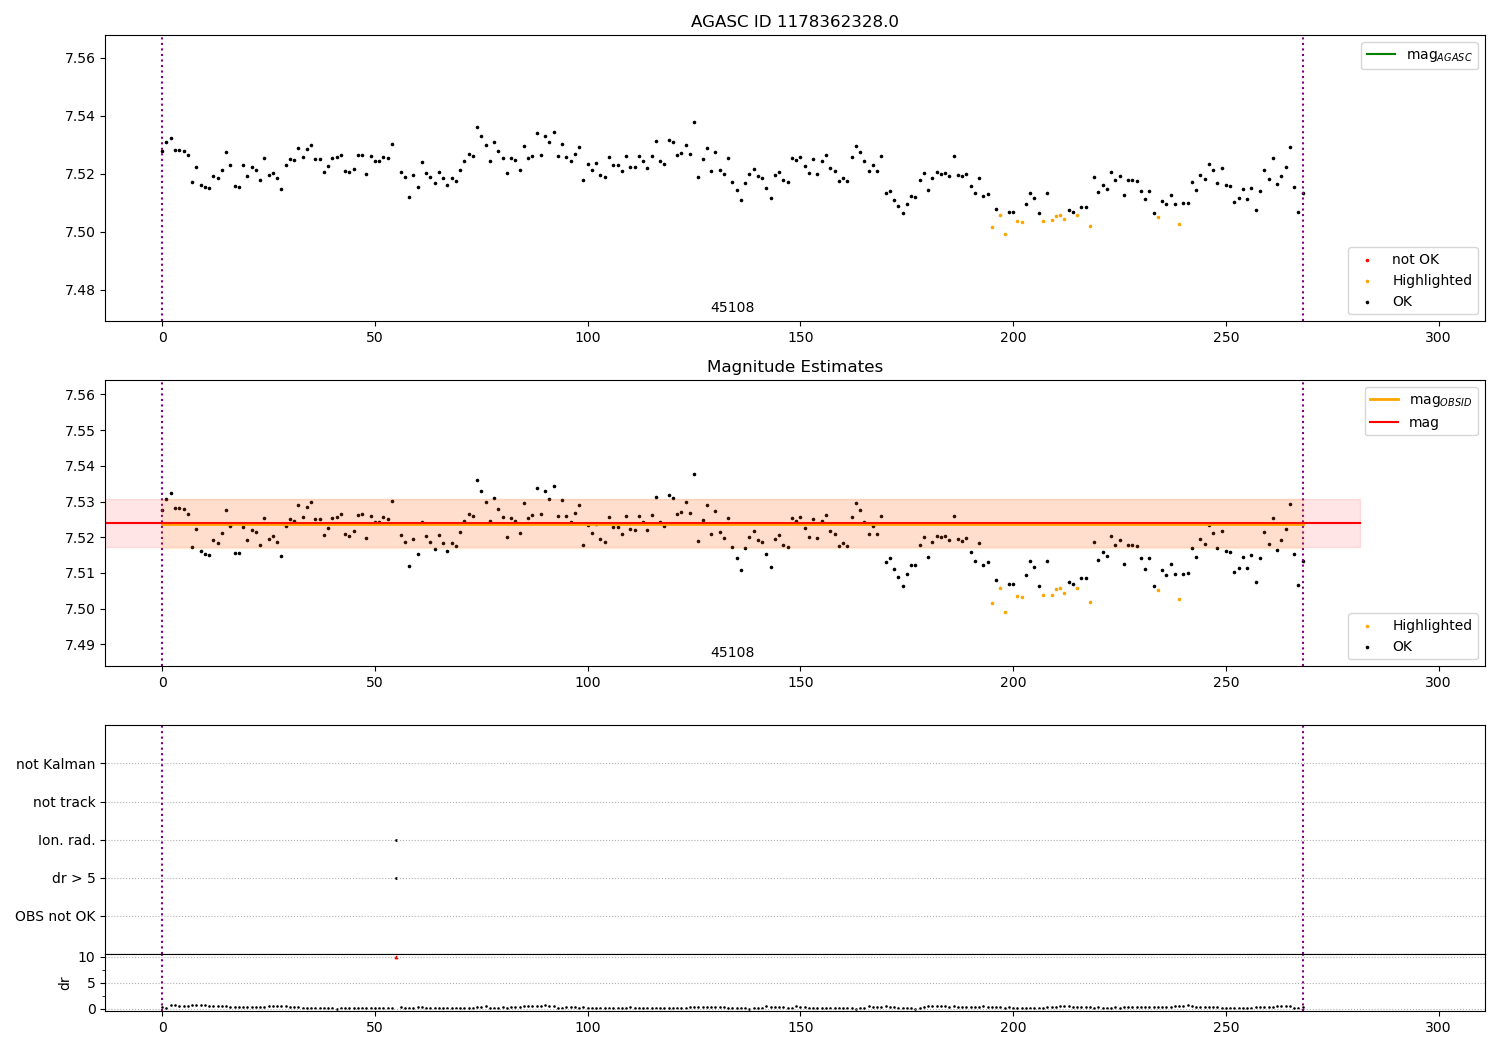The width and height of the screenshot is (1500, 1050).
Task: Click the "Ion. rad." axis label
Action: (67, 841)
